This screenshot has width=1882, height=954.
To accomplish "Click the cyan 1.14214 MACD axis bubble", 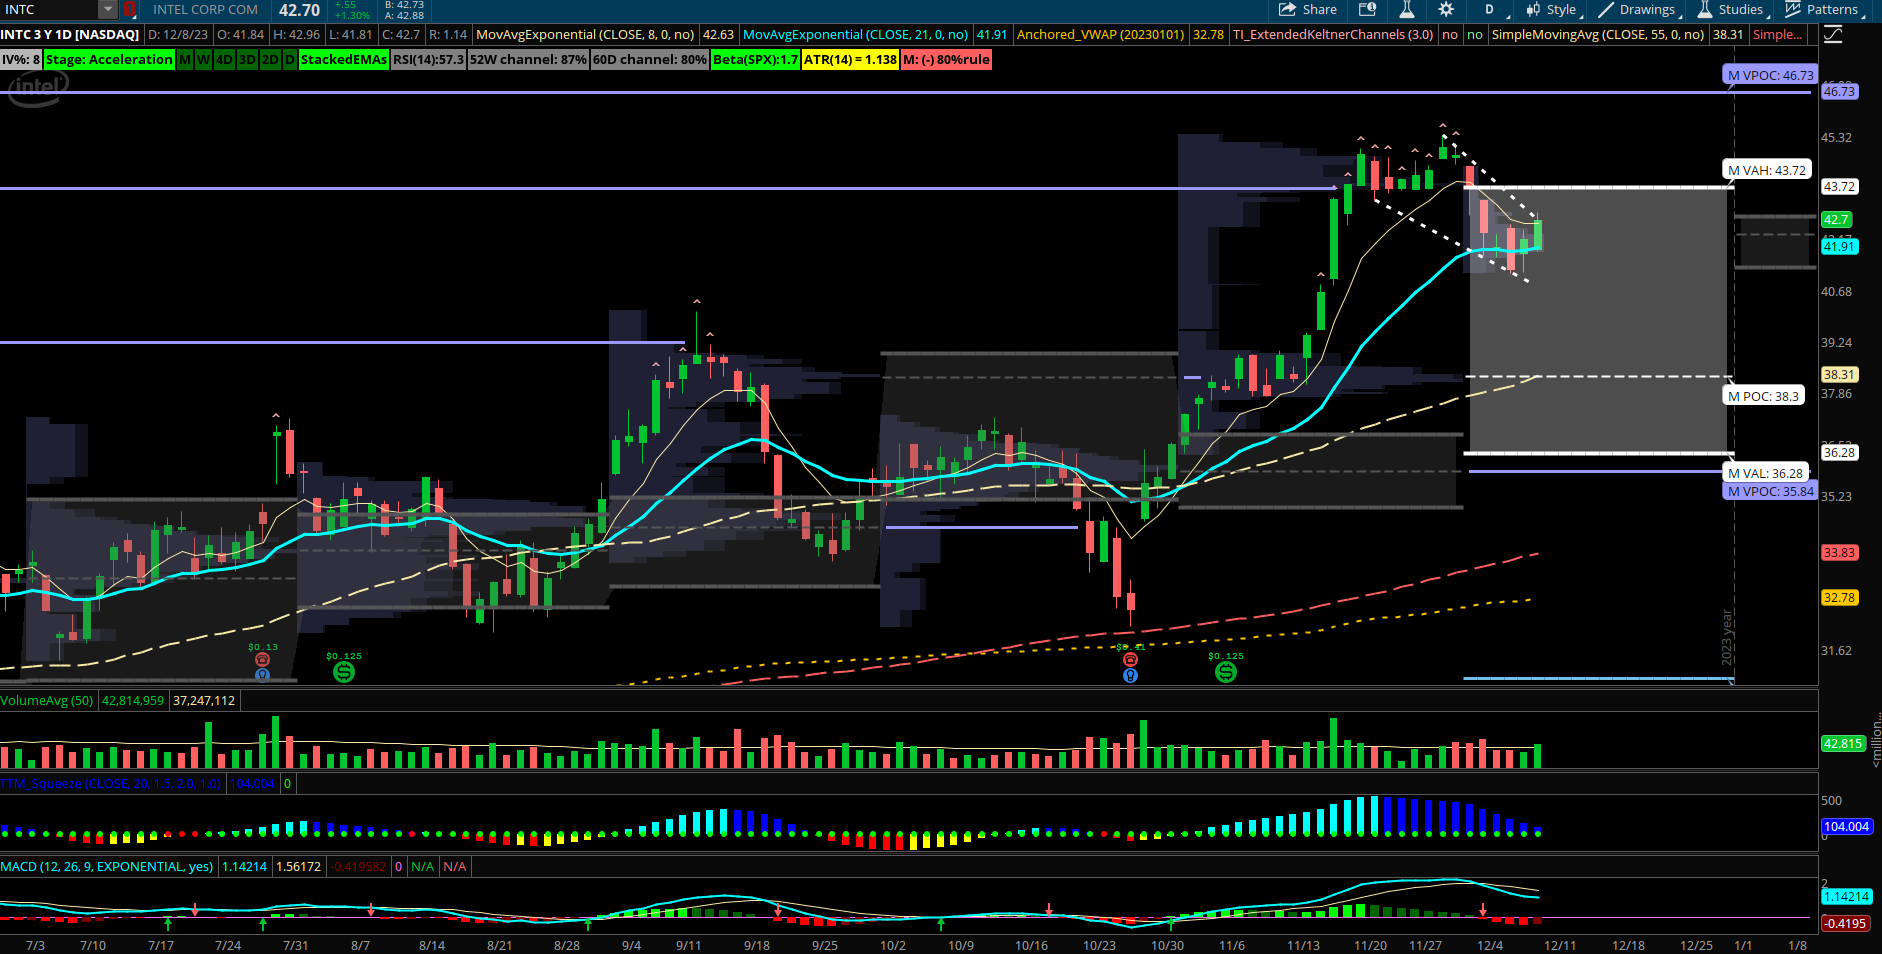I will click(1846, 896).
